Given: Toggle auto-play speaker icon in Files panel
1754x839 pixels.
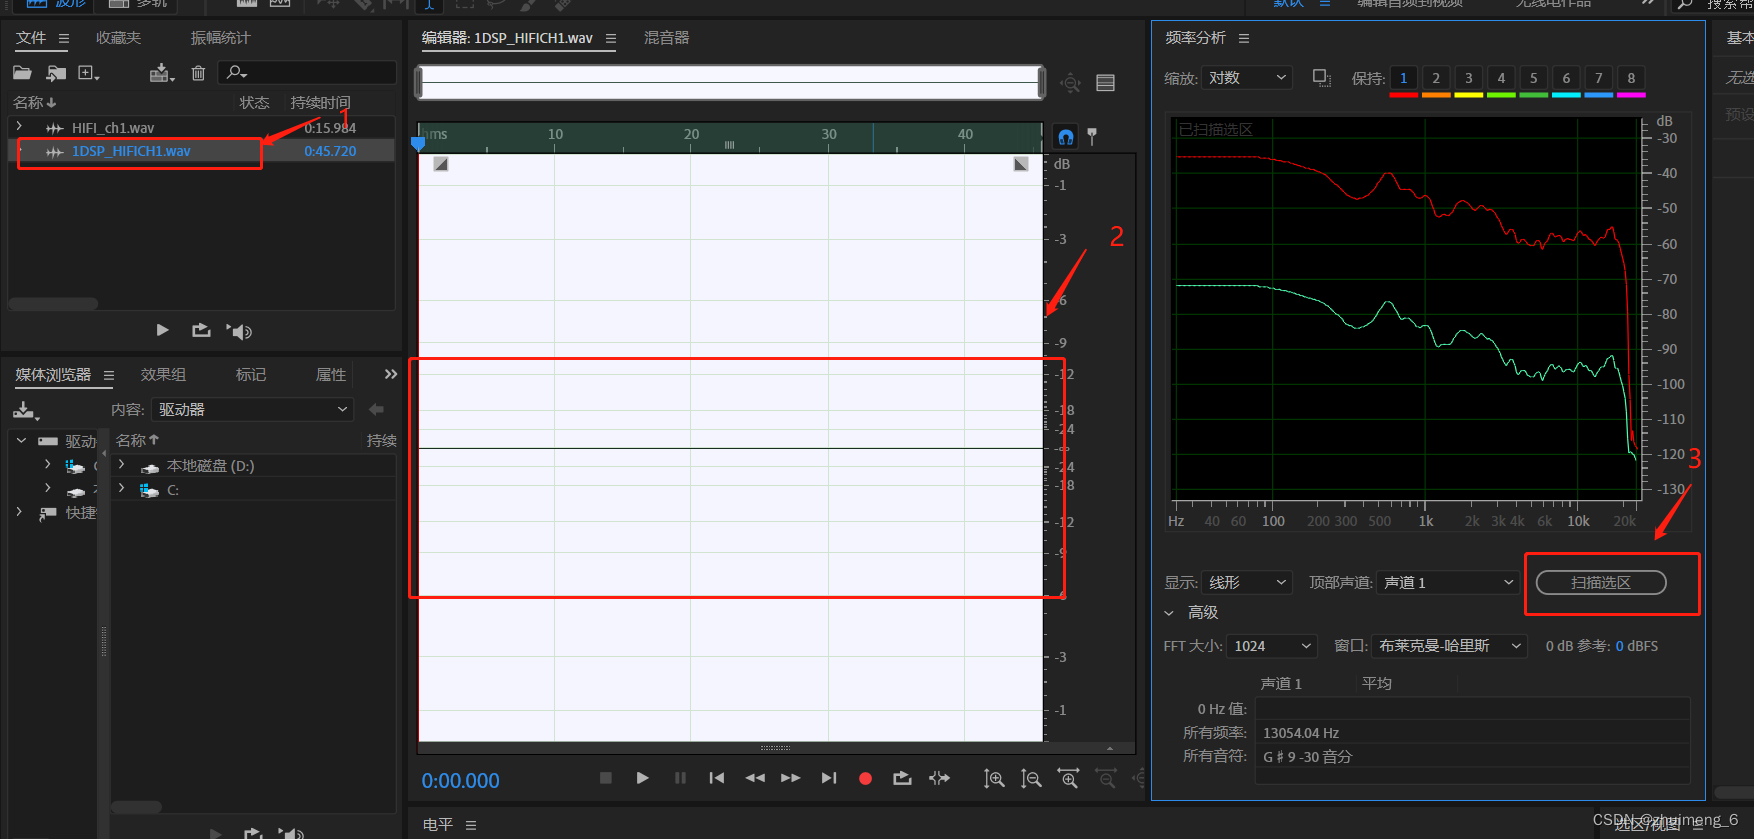Looking at the screenshot, I should pos(239,331).
